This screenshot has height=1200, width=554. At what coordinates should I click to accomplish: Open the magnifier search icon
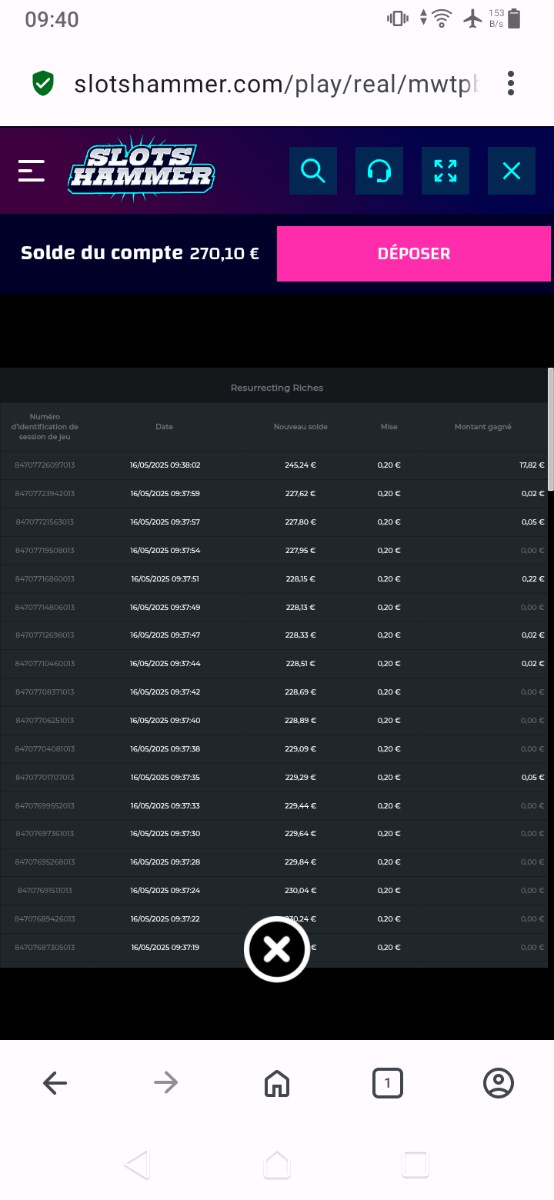[313, 171]
